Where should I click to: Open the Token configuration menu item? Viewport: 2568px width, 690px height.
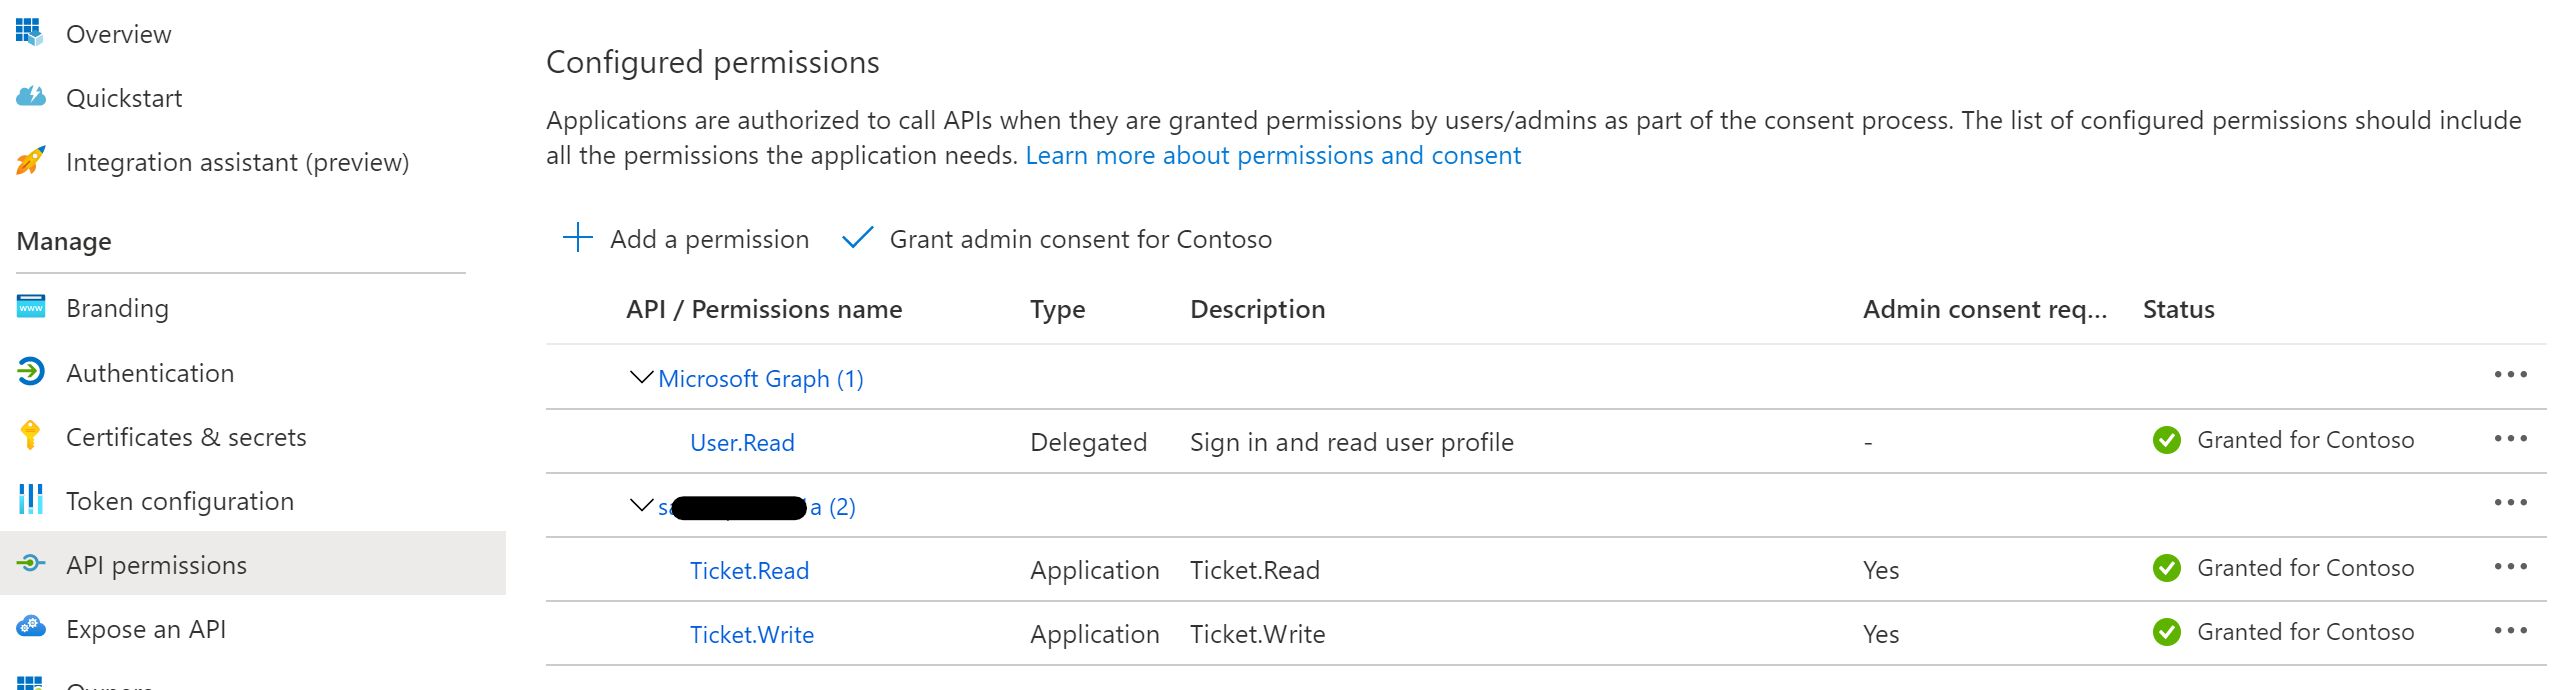click(x=180, y=501)
